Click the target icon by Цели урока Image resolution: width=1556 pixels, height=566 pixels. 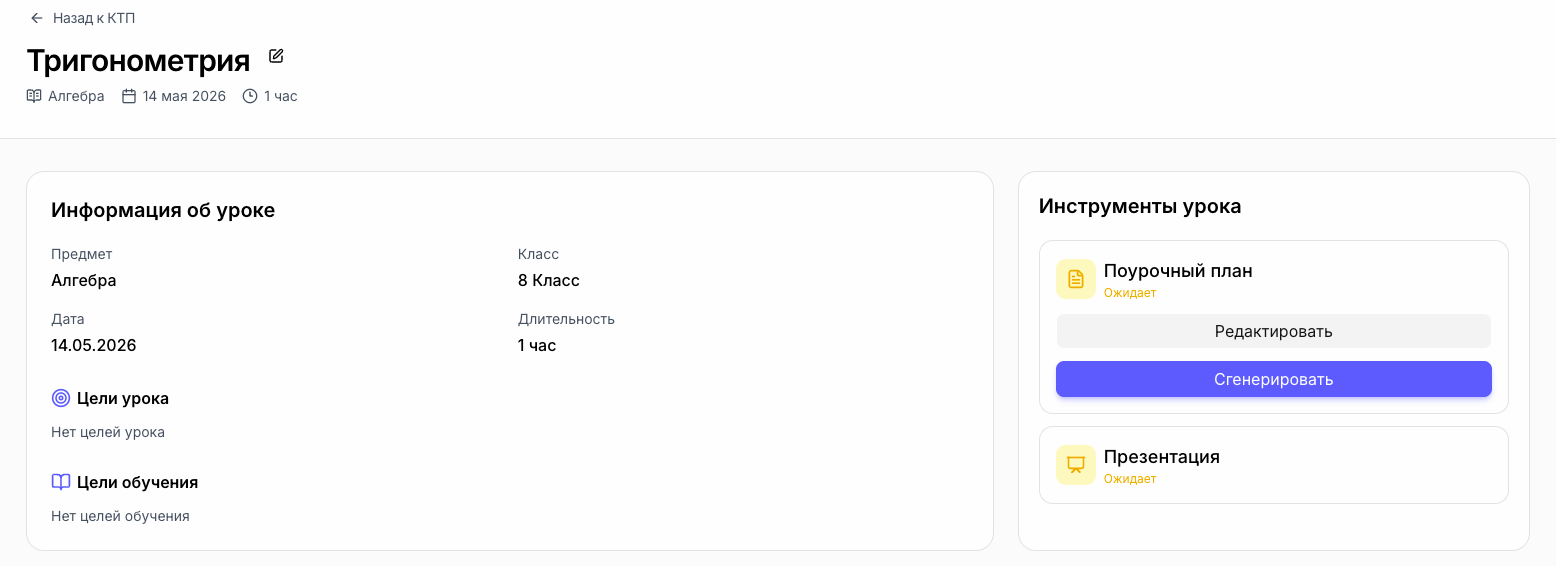coord(61,398)
